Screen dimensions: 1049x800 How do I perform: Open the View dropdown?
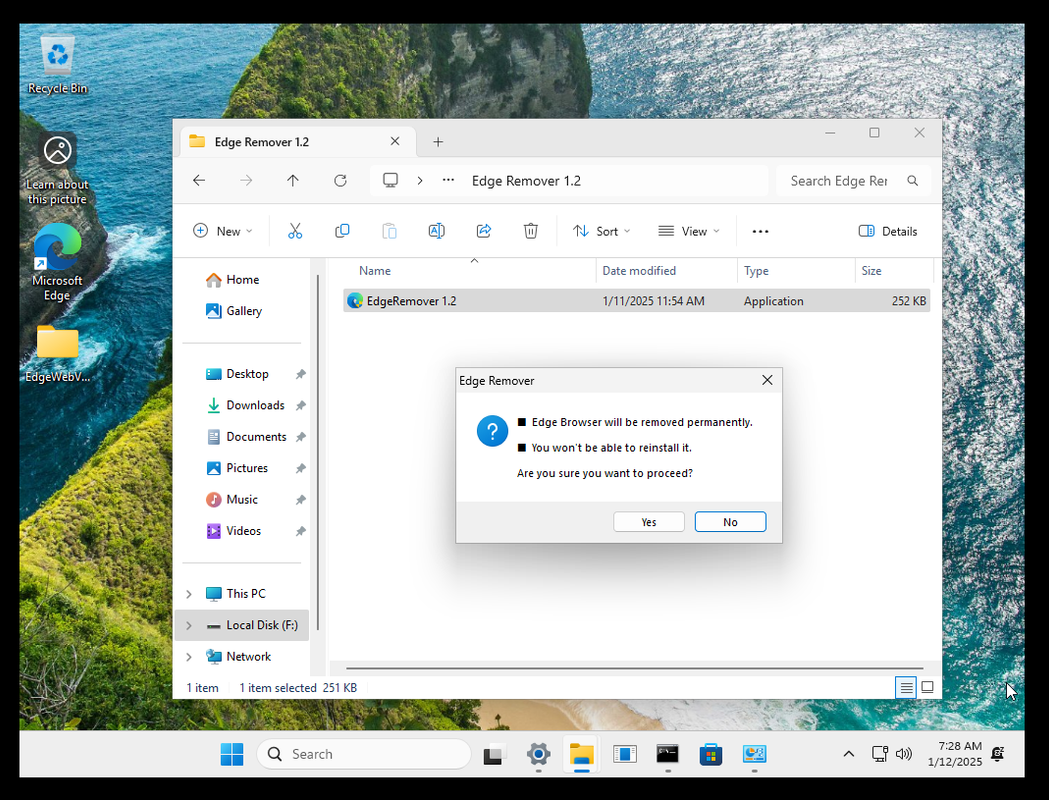tap(689, 231)
